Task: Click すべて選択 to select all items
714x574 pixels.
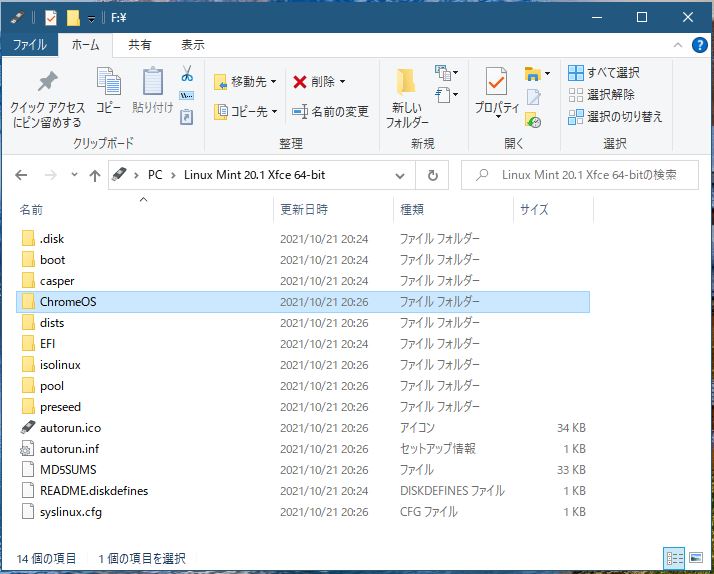Action: click(x=604, y=73)
